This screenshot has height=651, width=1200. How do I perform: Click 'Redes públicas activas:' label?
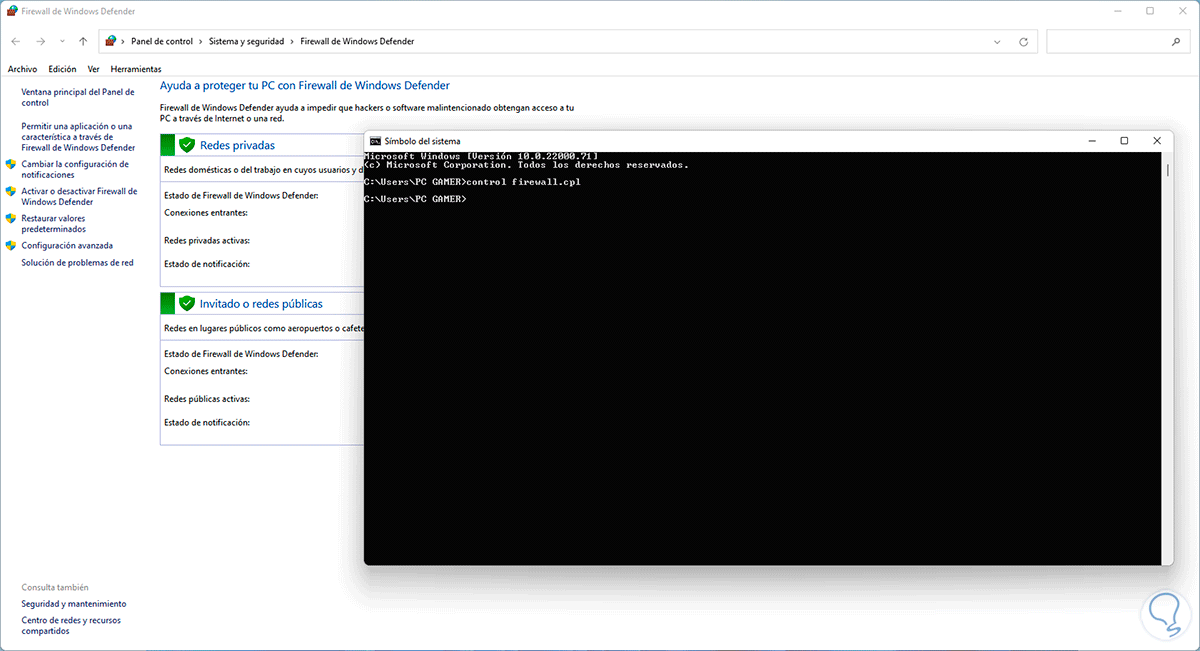pyautogui.click(x=207, y=398)
